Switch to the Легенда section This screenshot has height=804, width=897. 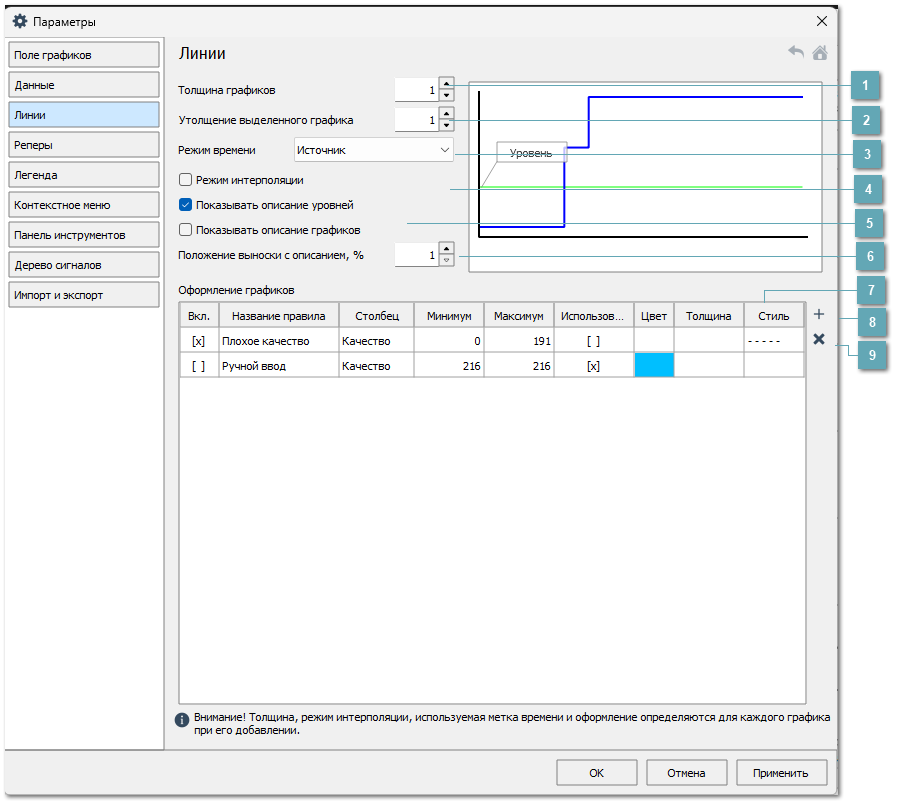click(84, 175)
